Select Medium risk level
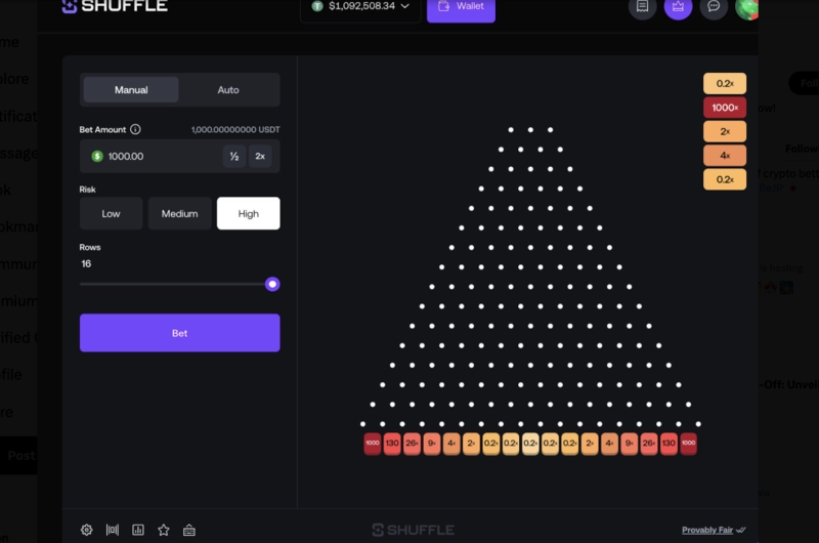 [x=180, y=213]
